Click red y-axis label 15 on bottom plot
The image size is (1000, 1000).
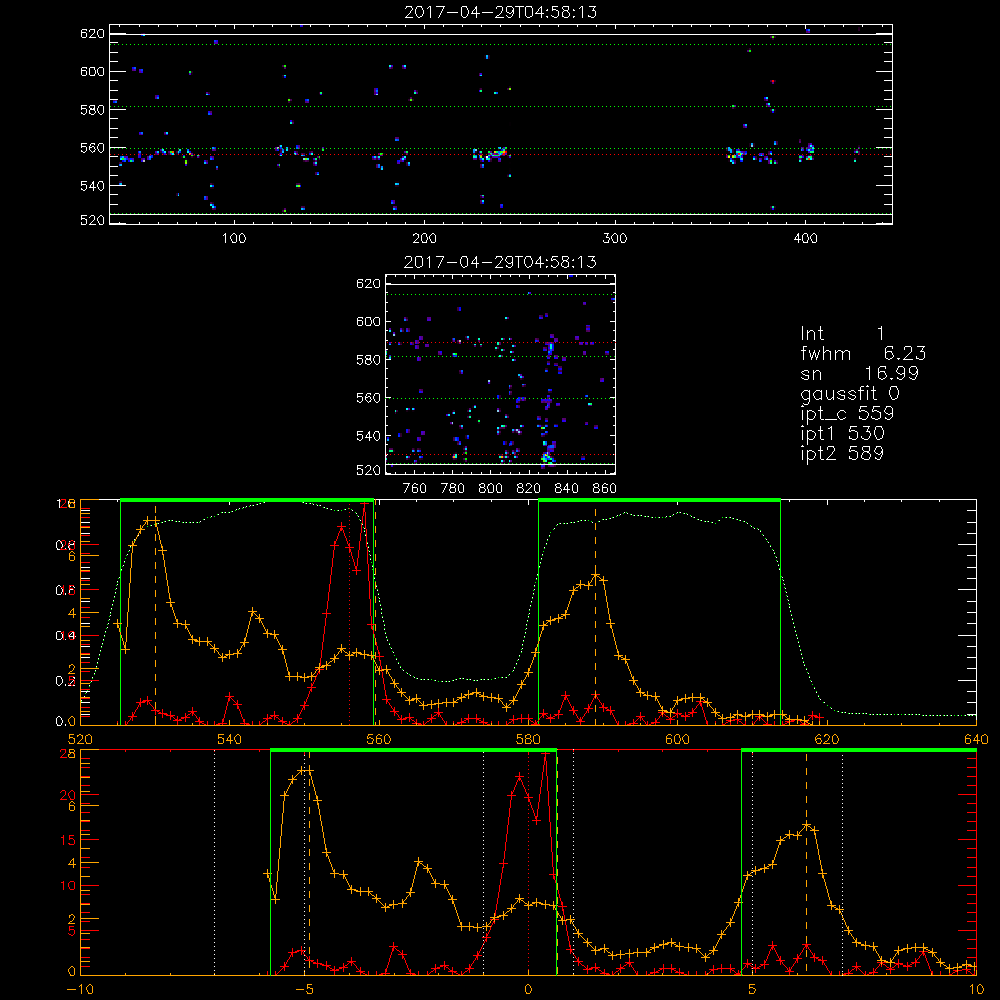67,840
